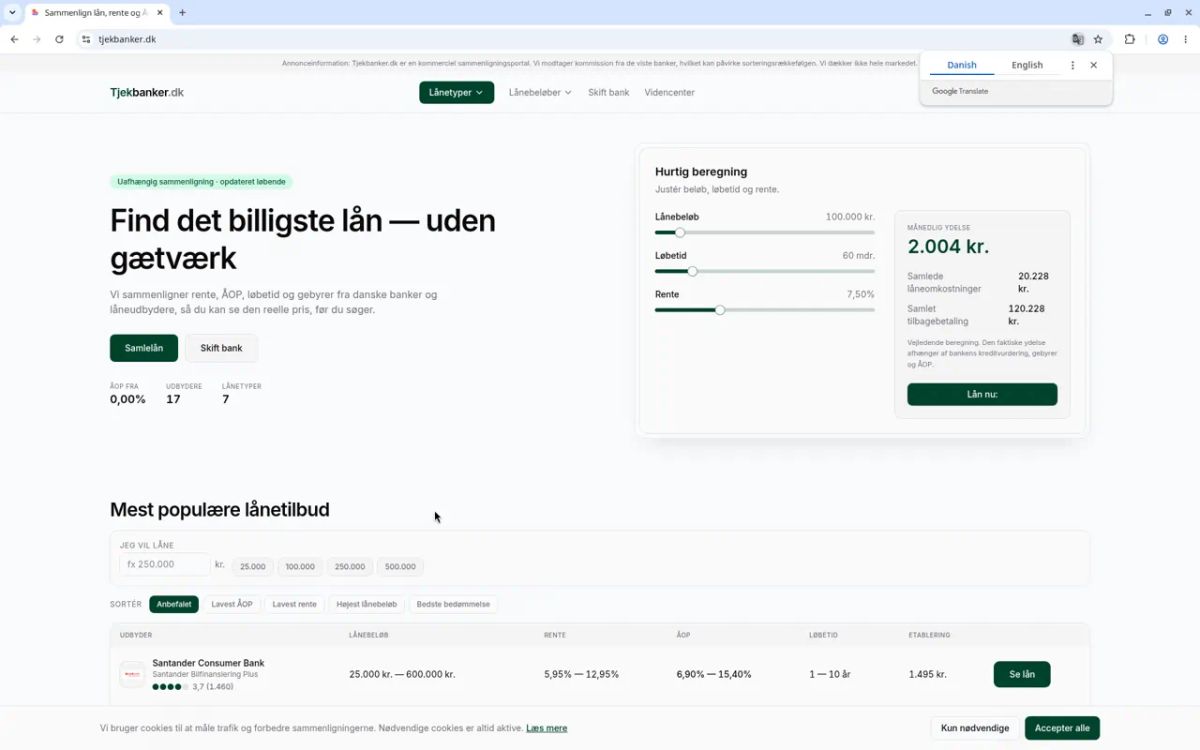This screenshot has height=750, width=1200.
Task: Close the Google Translate popup
Action: click(1094, 65)
